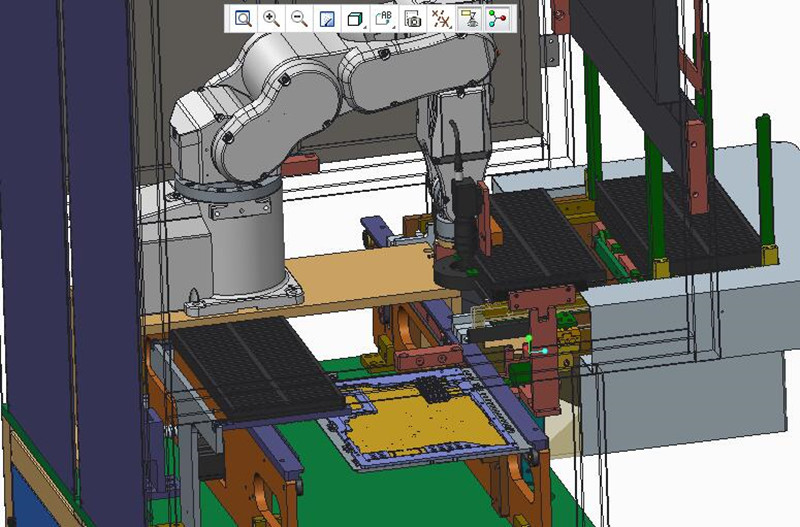This screenshot has width=800, height=527.
Task: Expand the Saved Orientations list
Action: [384, 18]
